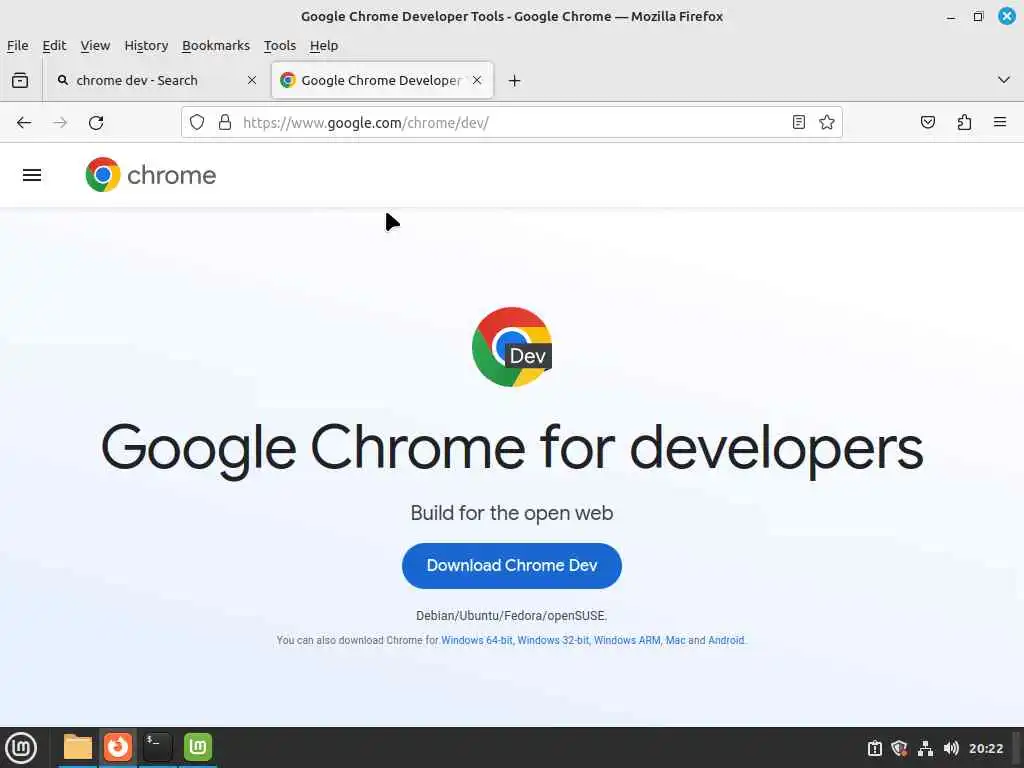The image size is (1024, 768).
Task: Open the Linux Mint start menu
Action: pos(21,748)
